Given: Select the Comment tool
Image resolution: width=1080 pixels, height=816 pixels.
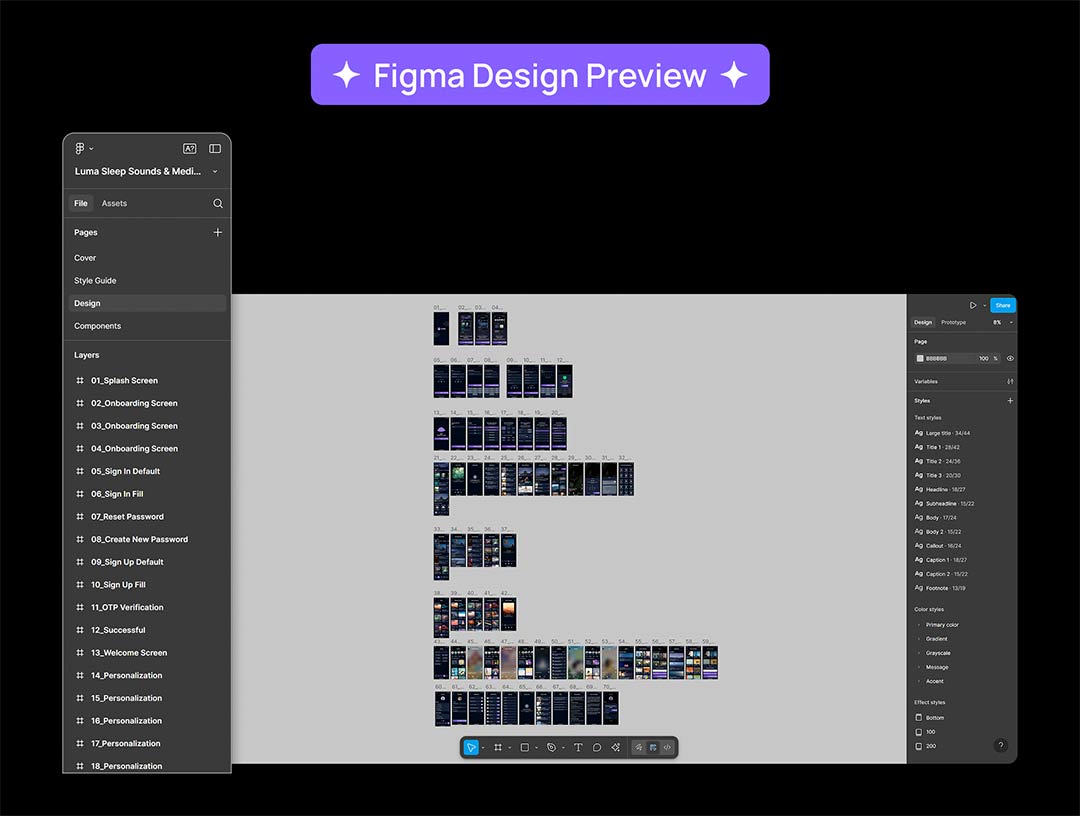Looking at the screenshot, I should (597, 747).
